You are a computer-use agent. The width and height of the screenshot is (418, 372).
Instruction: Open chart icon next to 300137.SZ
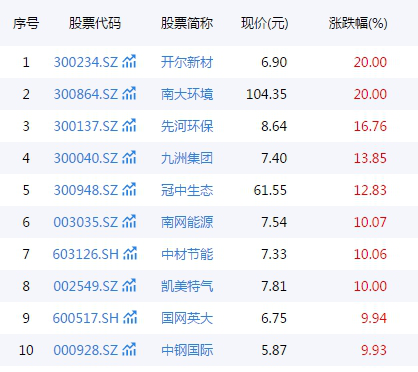129,126
